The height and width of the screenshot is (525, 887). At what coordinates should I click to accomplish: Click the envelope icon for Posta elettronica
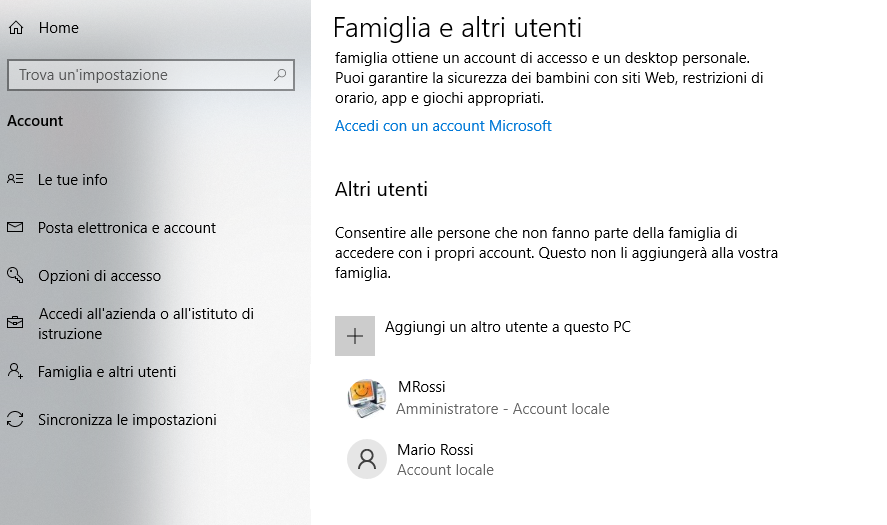coord(15,227)
